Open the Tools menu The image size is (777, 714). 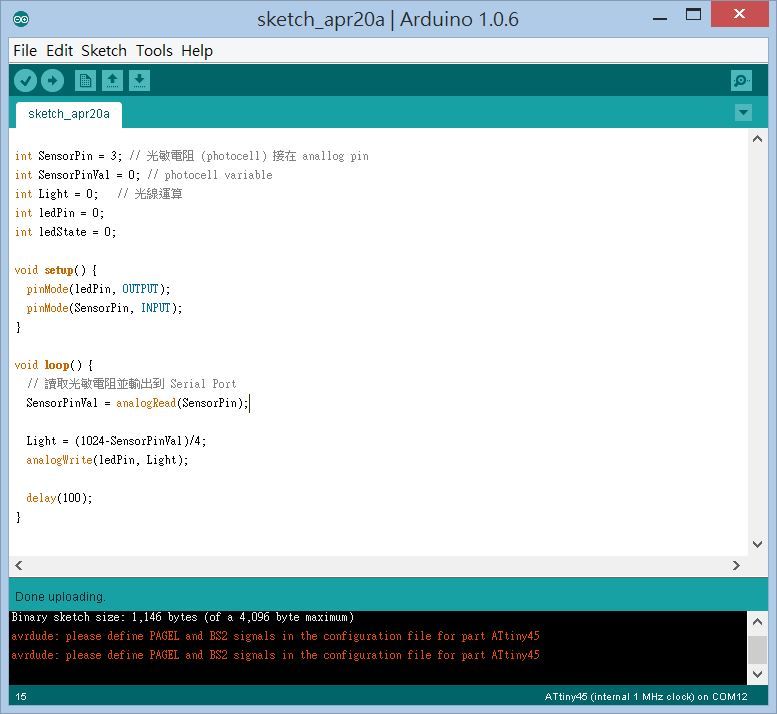(x=154, y=51)
